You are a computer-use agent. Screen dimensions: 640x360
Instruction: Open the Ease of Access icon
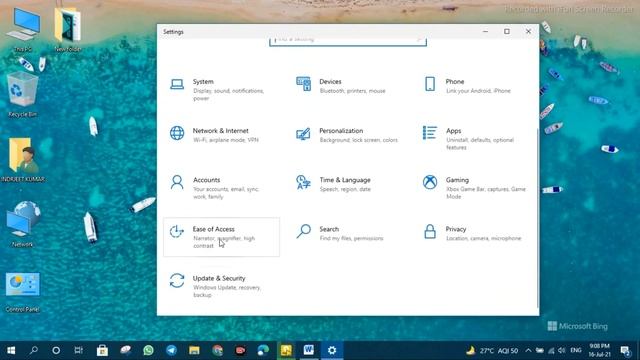coord(177,231)
